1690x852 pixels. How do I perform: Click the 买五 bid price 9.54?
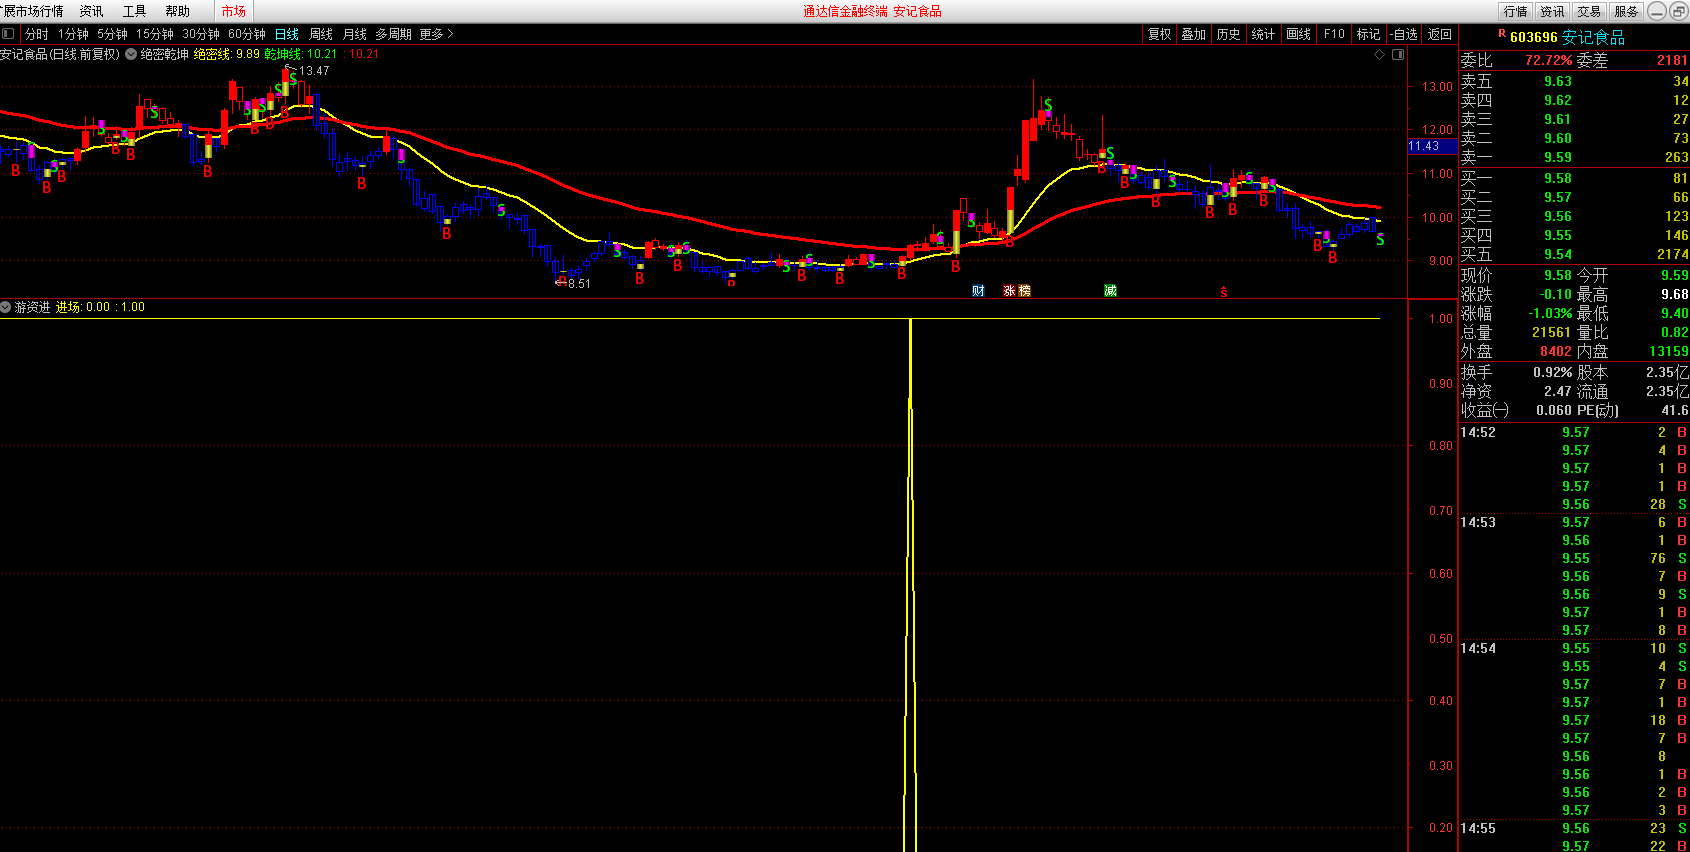(1557, 254)
